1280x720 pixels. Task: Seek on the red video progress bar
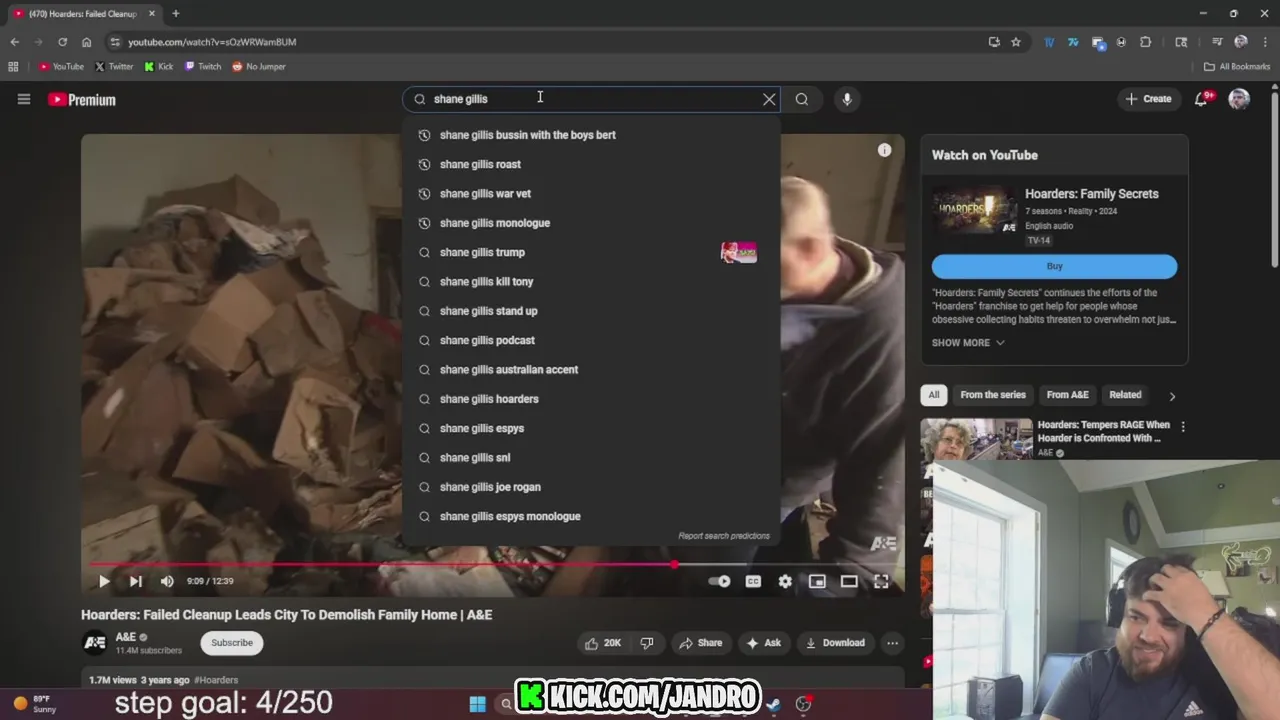(493, 565)
